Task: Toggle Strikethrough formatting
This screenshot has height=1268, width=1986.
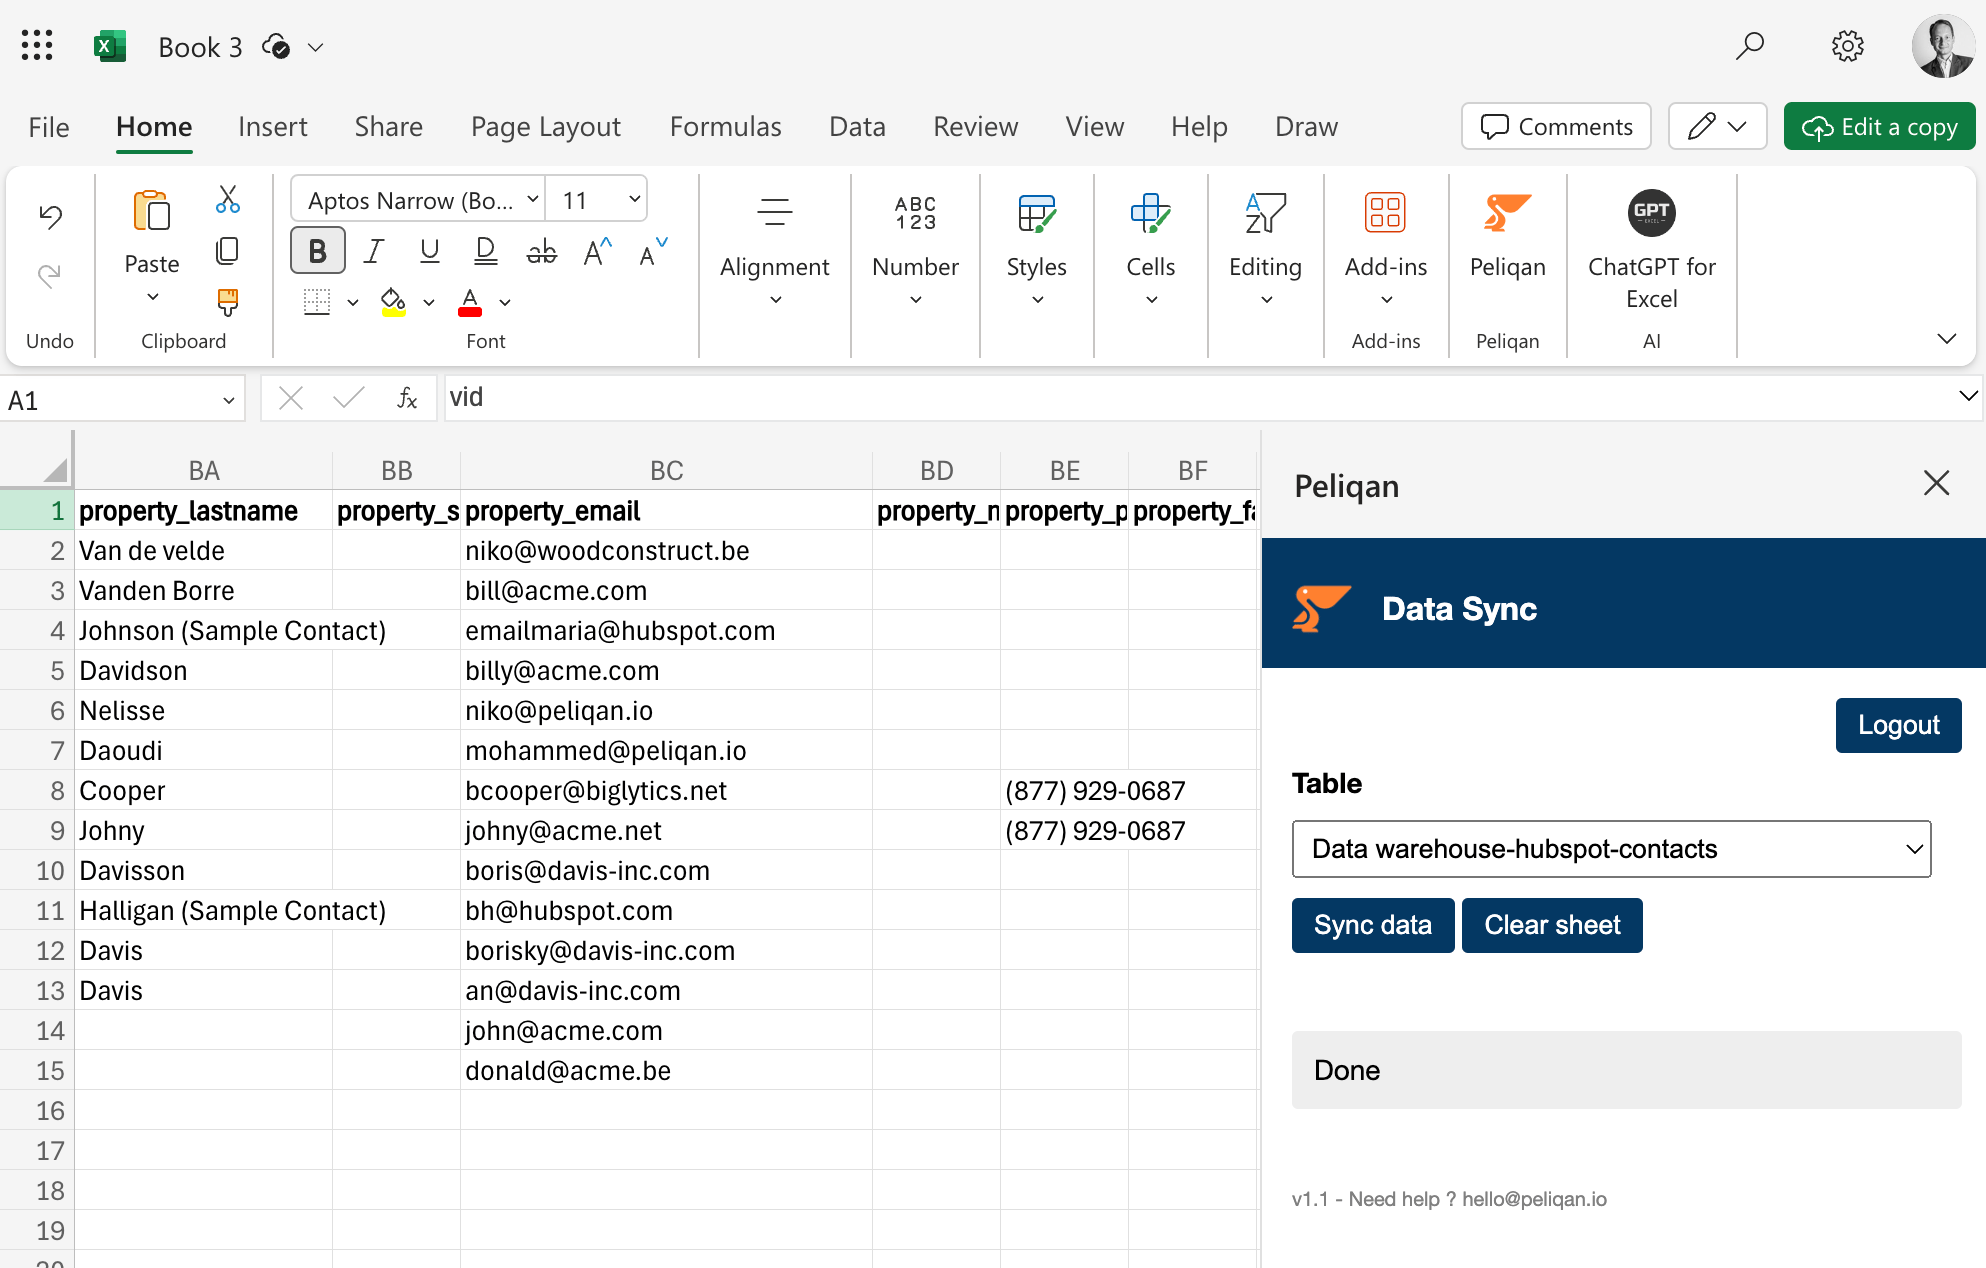Action: click(542, 251)
